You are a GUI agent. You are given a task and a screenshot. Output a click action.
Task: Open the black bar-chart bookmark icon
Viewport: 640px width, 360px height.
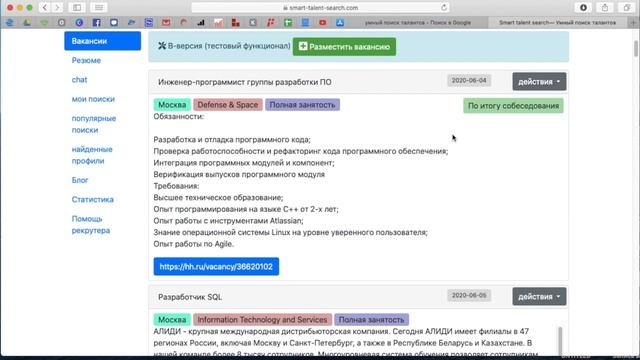(201, 23)
